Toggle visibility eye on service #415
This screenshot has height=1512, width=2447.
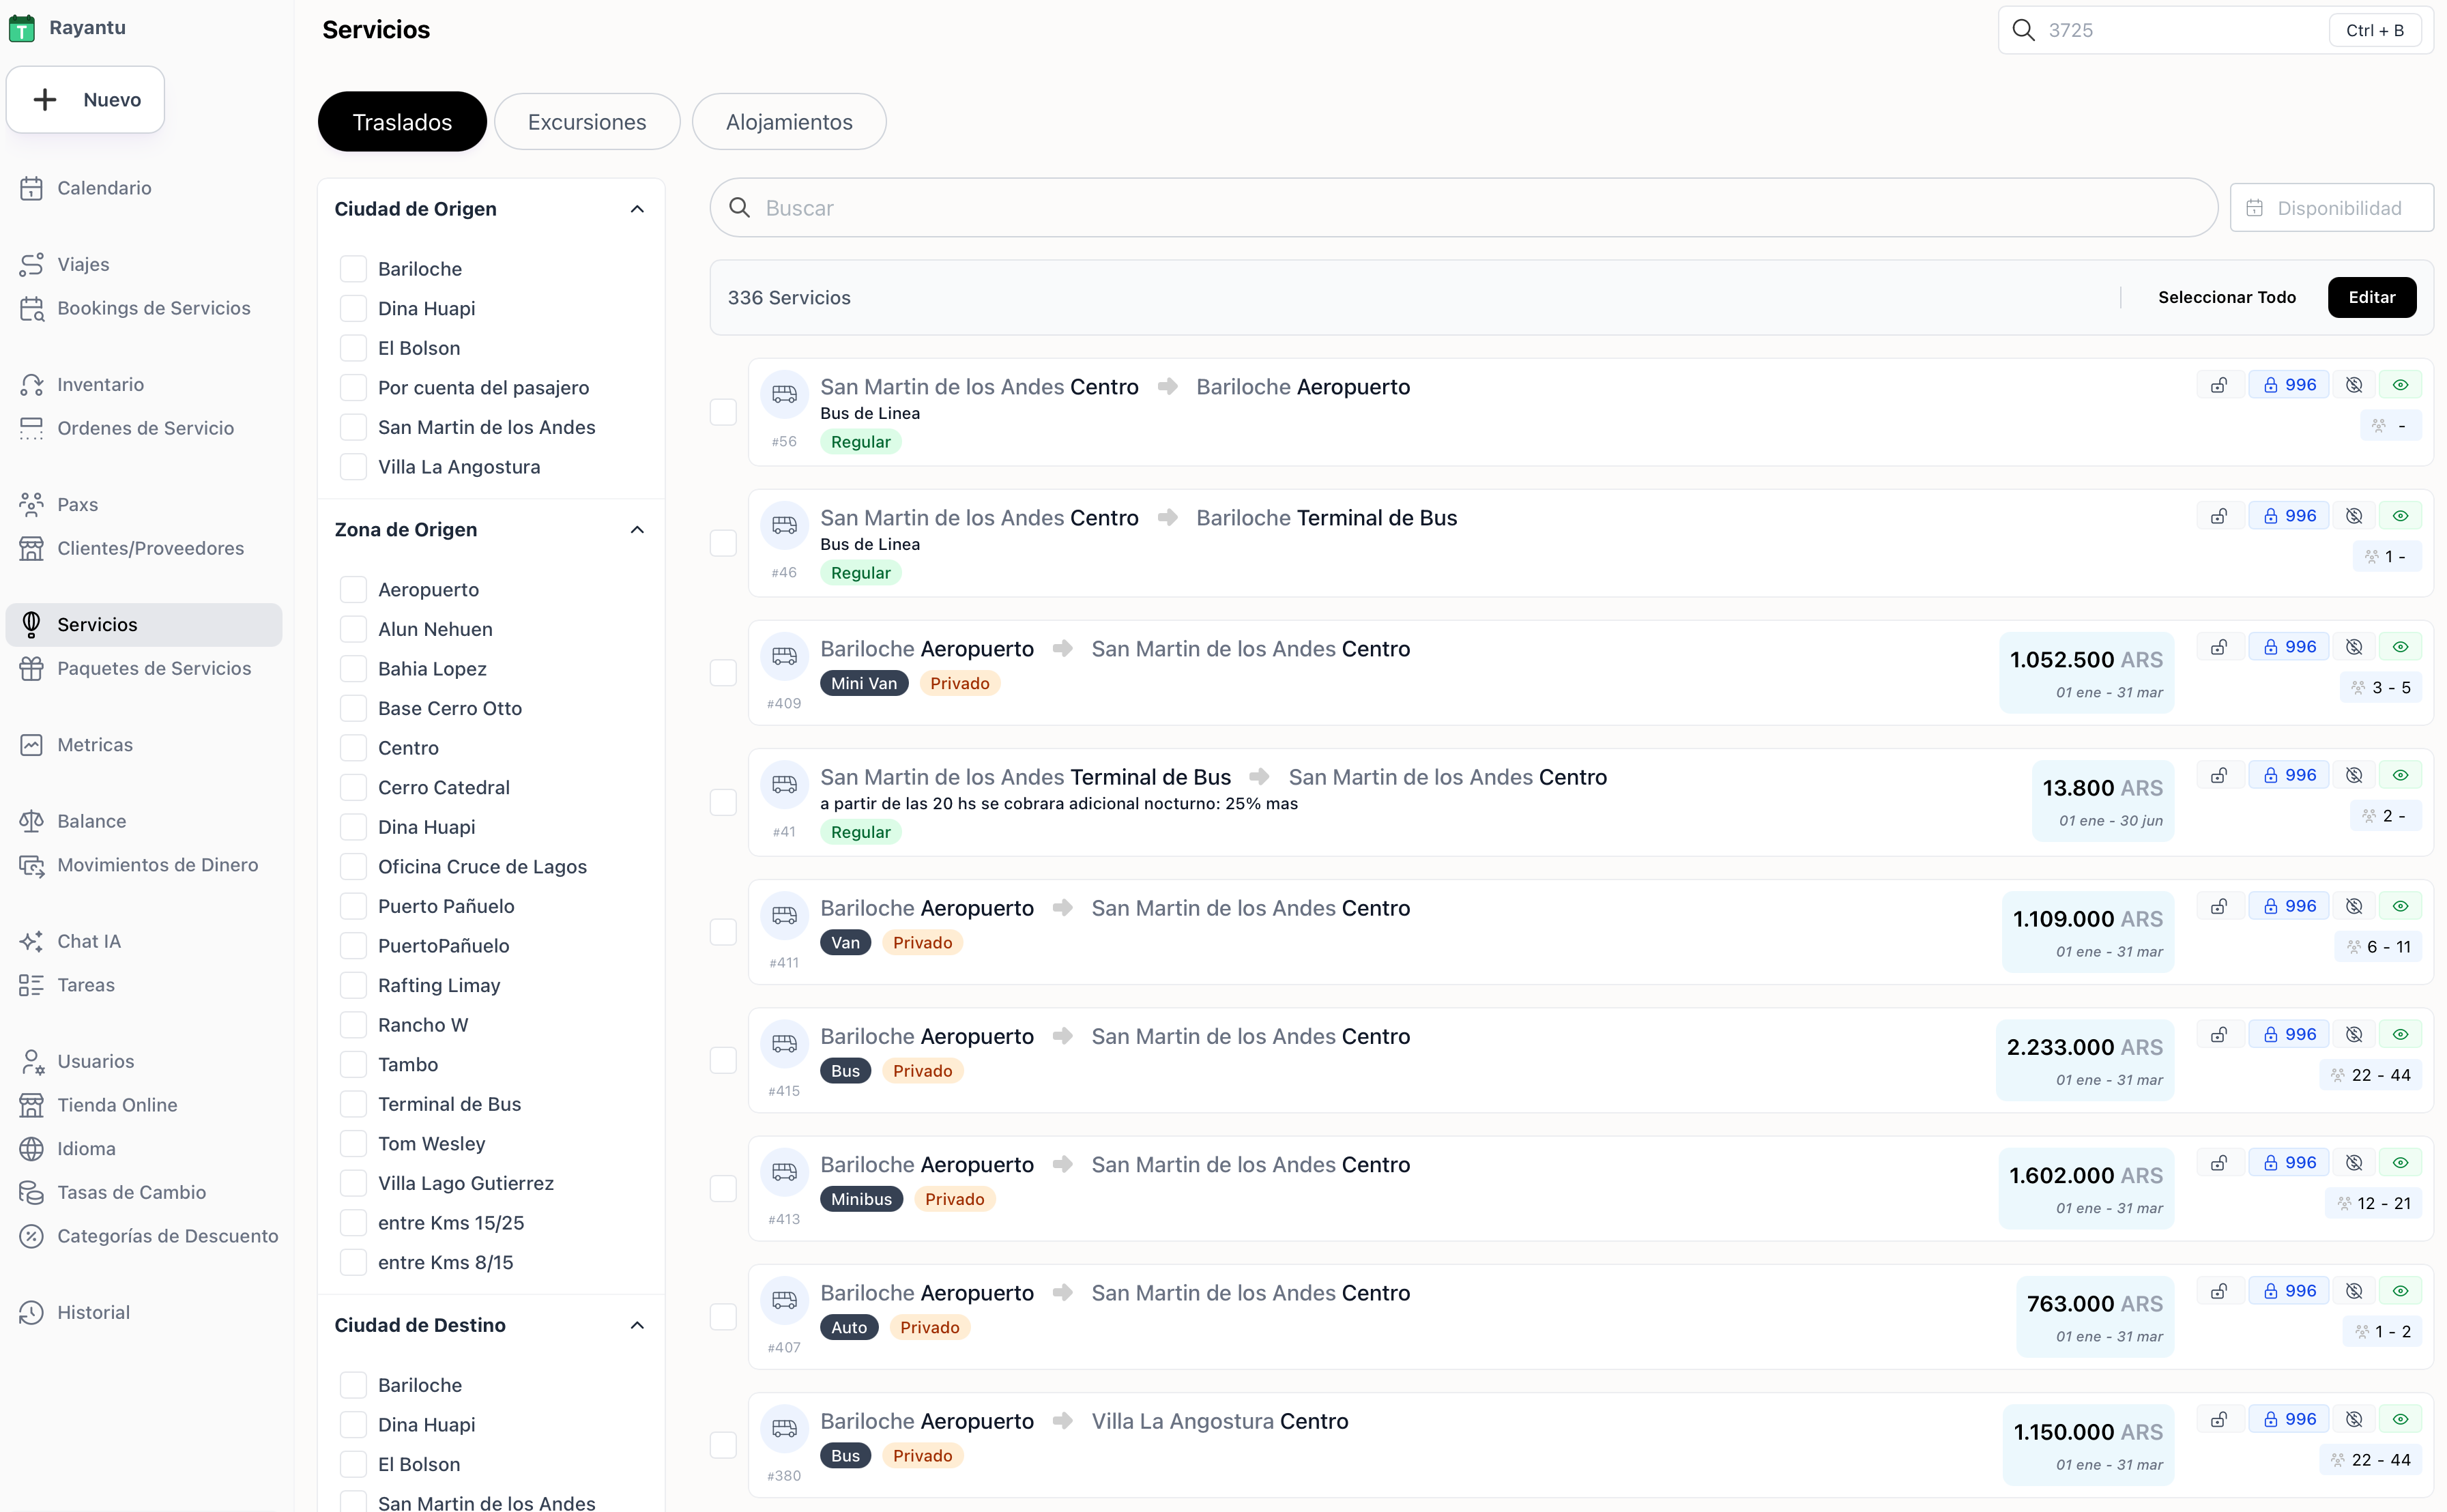(x=2401, y=1032)
